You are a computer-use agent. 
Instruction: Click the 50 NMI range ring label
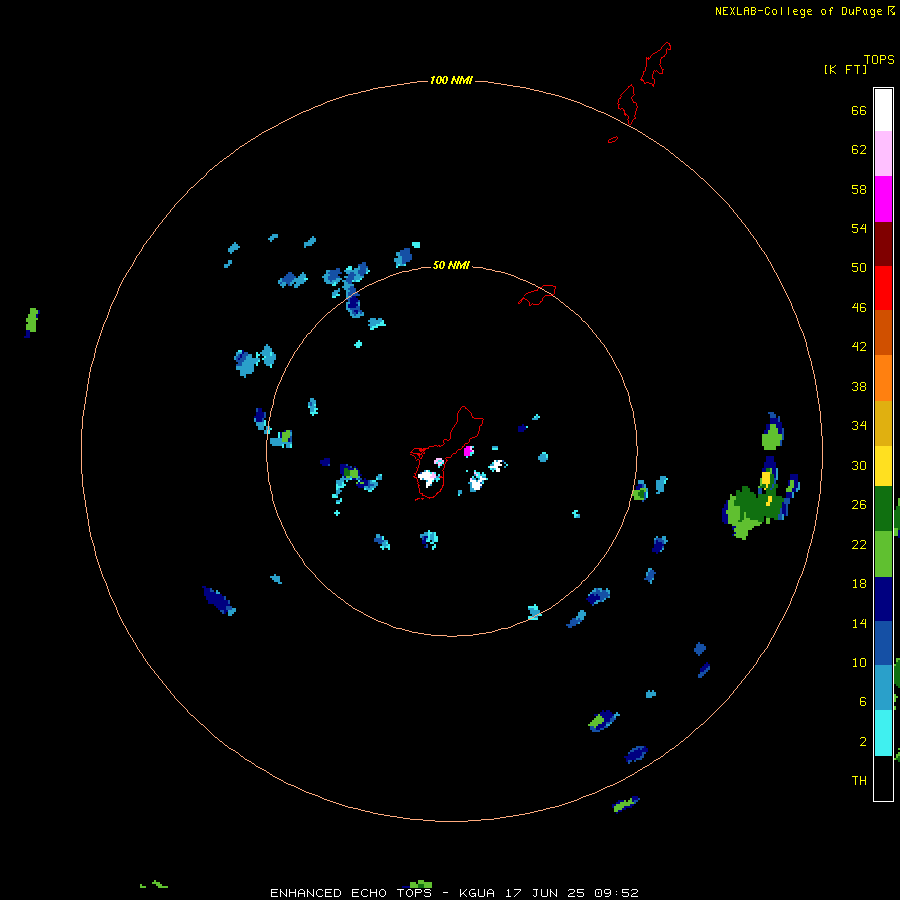(x=451, y=265)
